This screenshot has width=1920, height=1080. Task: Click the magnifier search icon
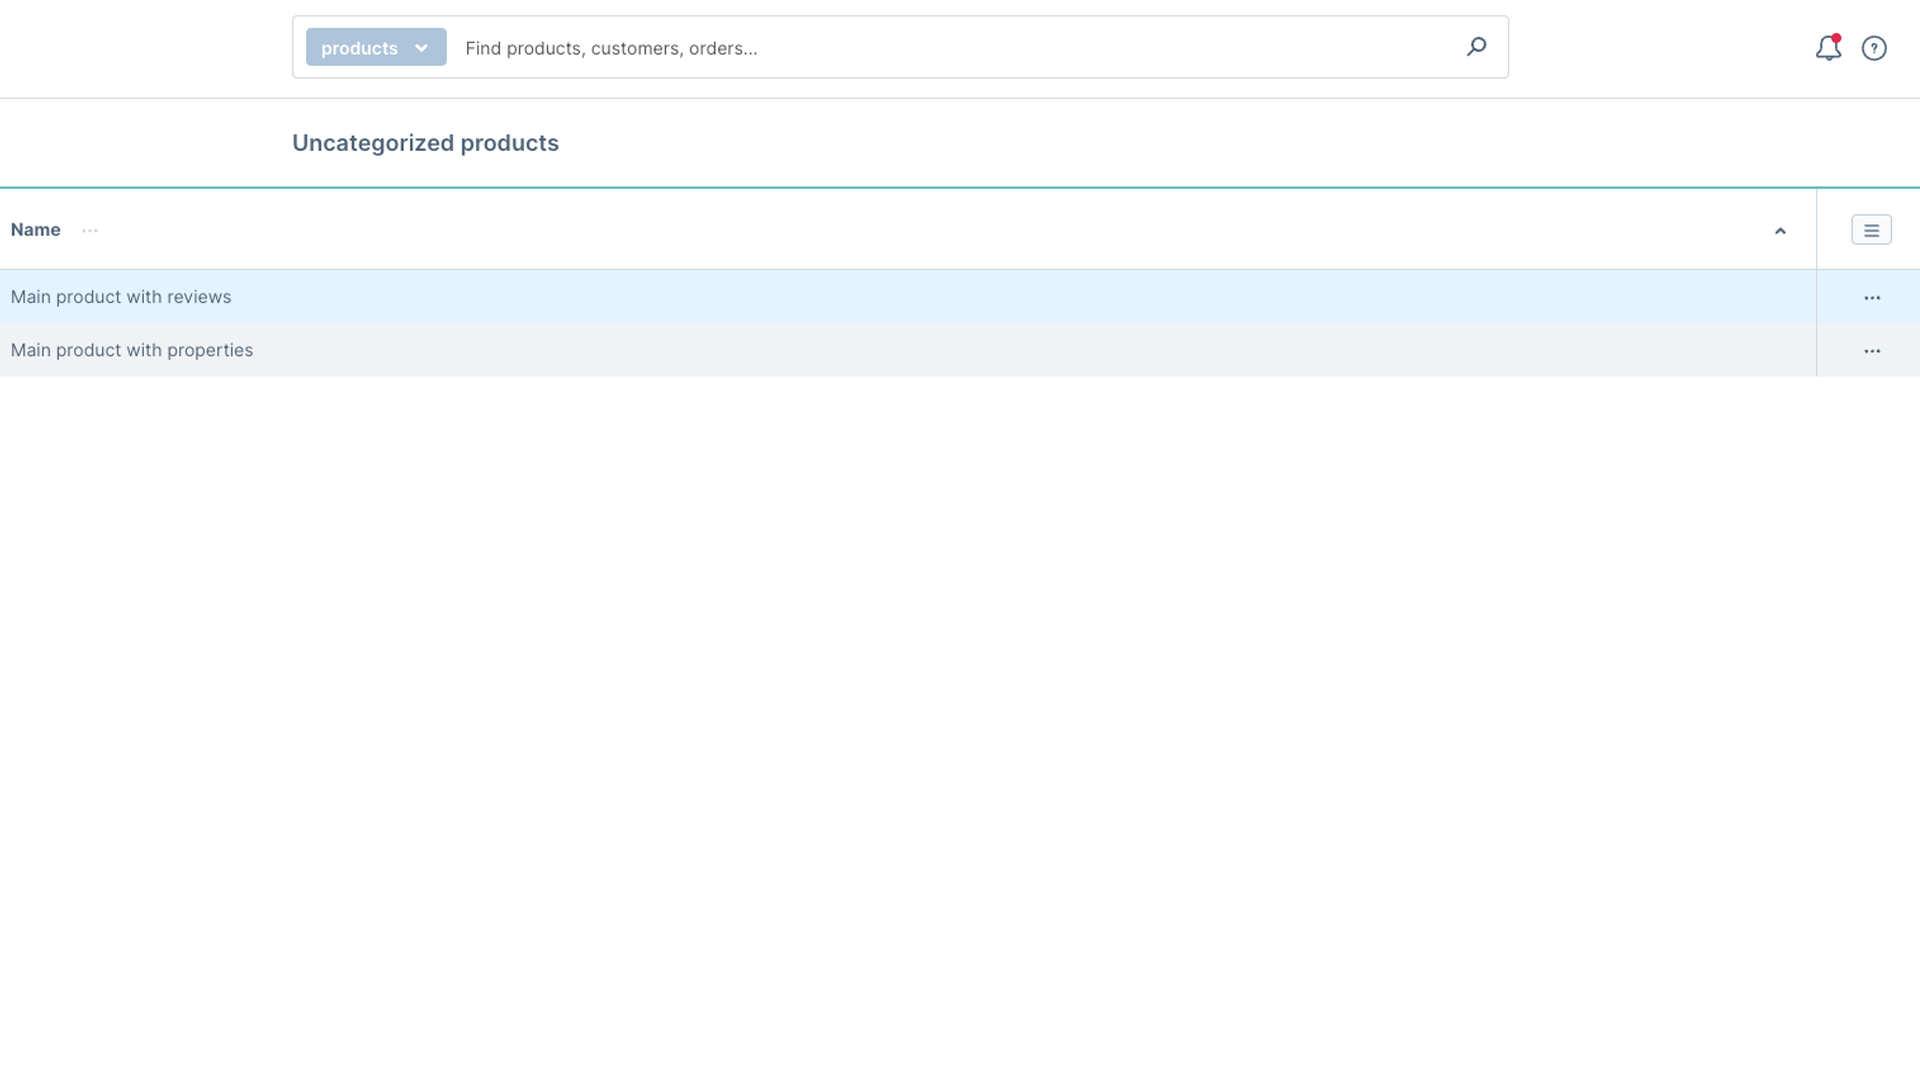[x=1476, y=47]
